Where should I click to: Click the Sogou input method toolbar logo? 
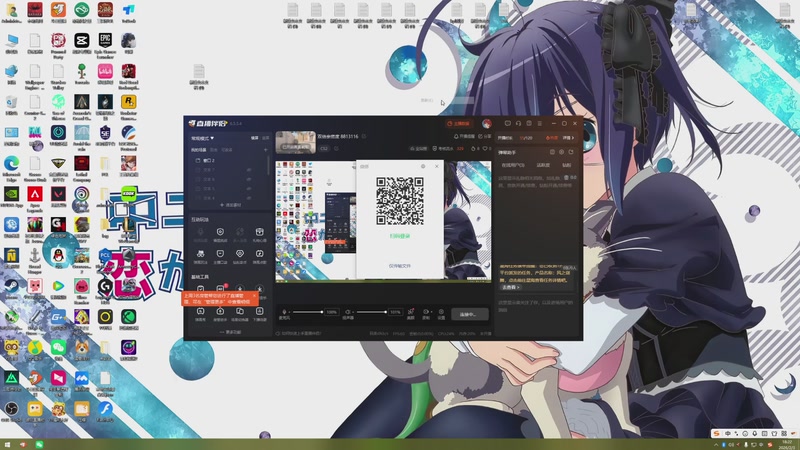pos(716,433)
